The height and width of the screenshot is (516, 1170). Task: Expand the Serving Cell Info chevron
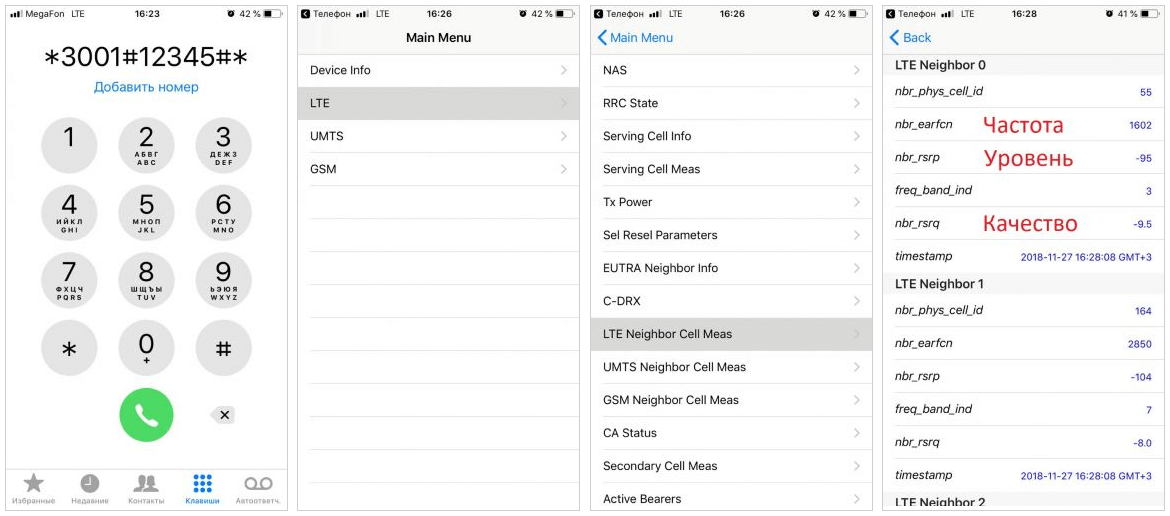click(x=857, y=136)
